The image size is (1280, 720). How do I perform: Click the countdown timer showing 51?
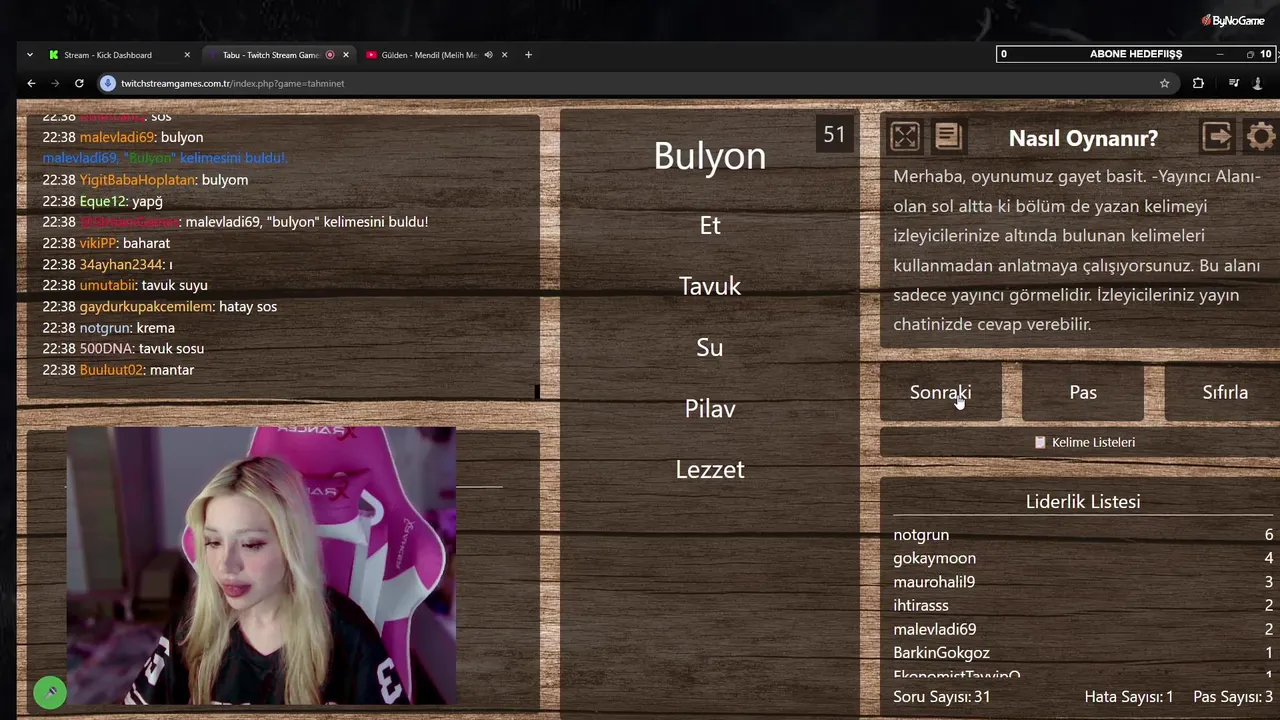point(834,134)
